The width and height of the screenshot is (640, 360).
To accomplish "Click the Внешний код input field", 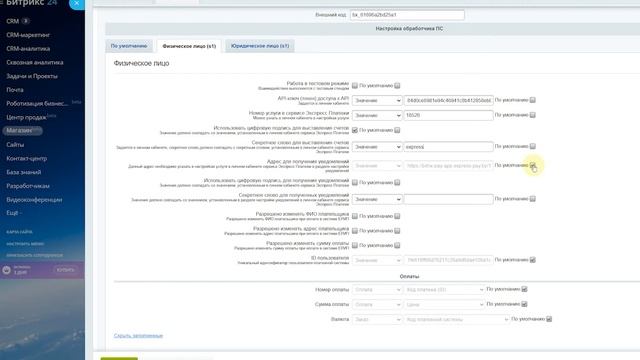I will pos(407,15).
